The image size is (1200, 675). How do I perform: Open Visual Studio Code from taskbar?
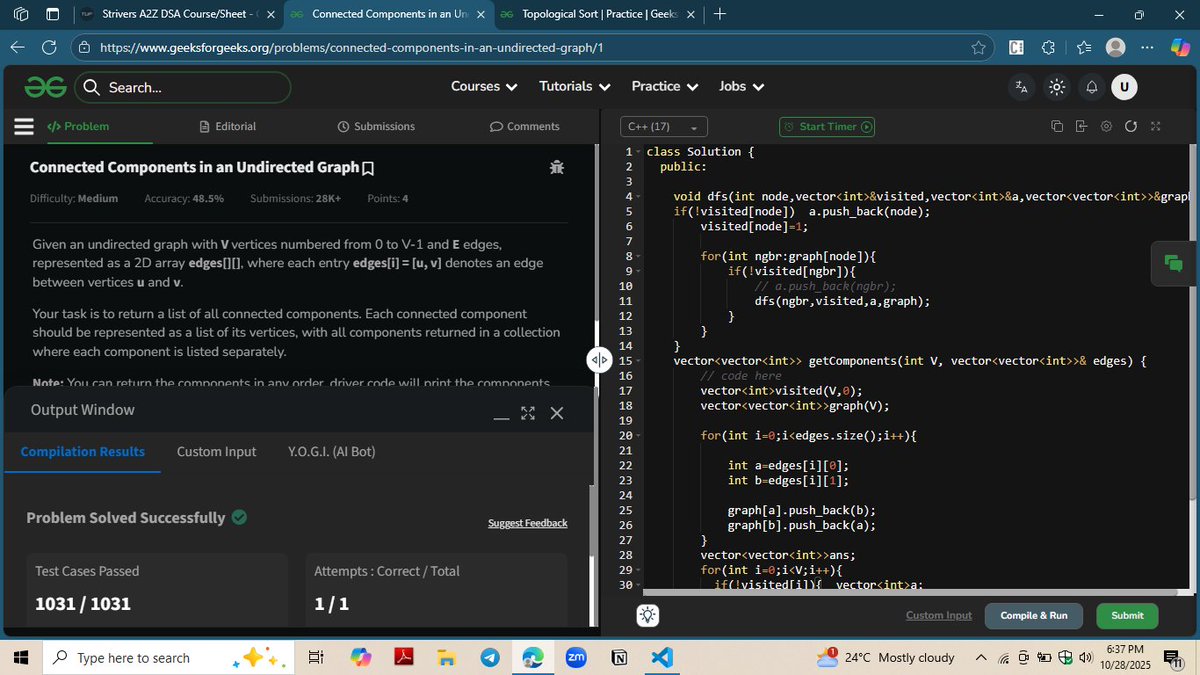click(x=662, y=657)
